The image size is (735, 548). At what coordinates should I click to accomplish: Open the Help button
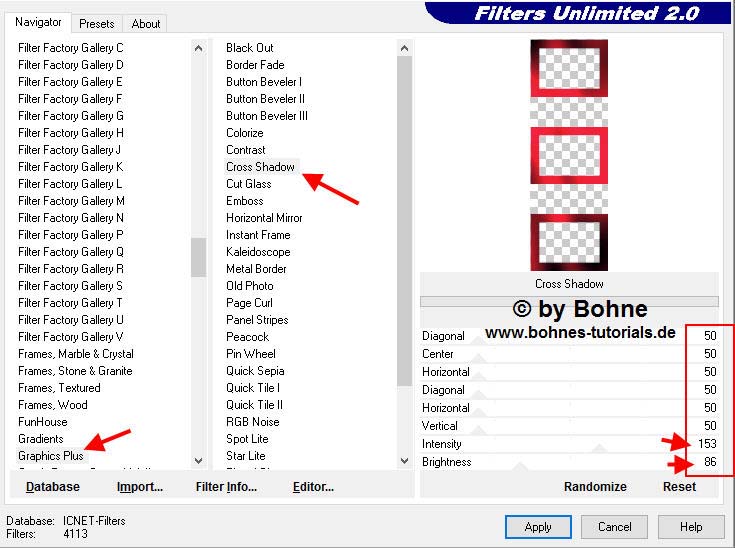click(x=691, y=527)
